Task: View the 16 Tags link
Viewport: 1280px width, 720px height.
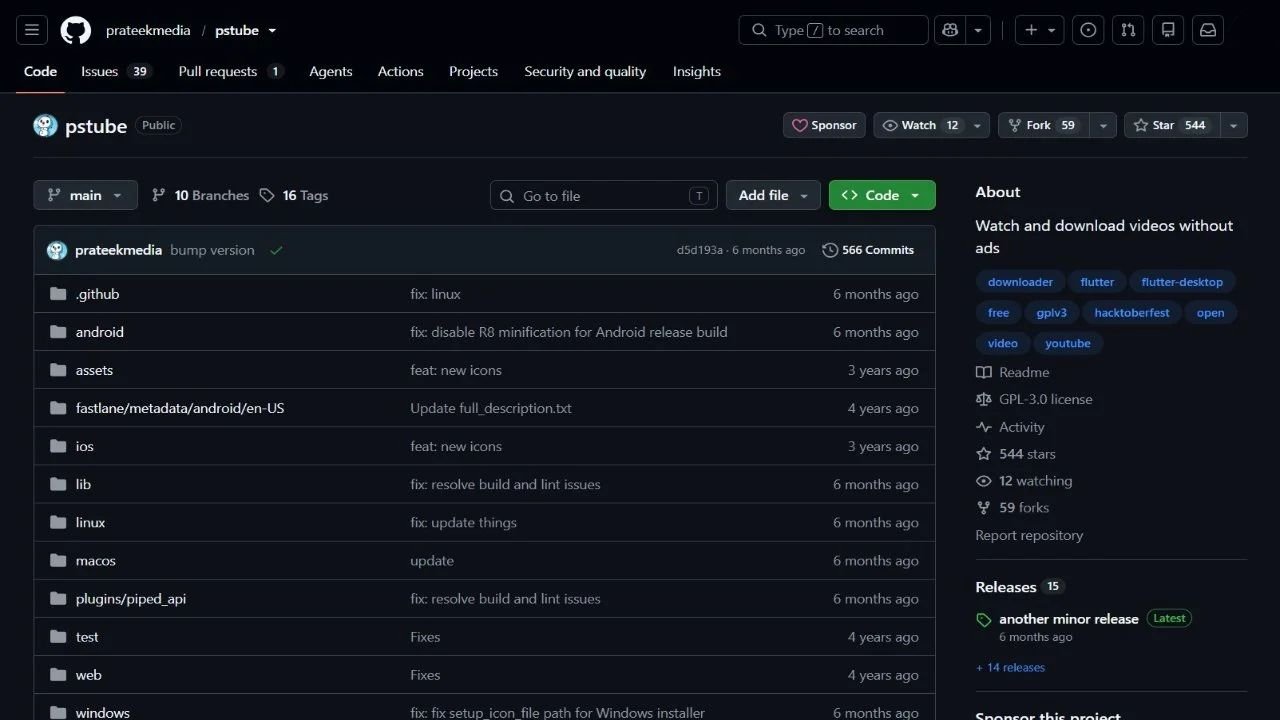Action: pos(293,195)
